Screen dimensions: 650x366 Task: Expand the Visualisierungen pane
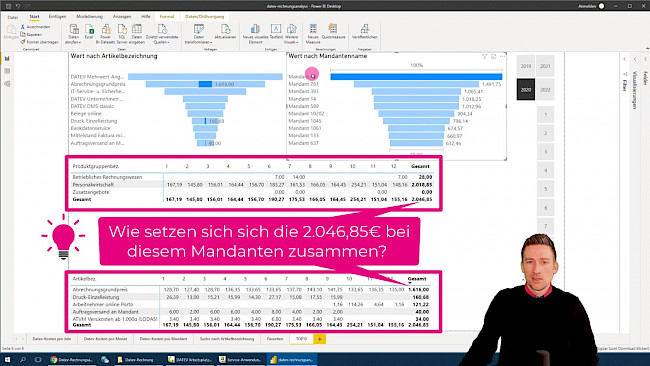pyautogui.click(x=635, y=59)
